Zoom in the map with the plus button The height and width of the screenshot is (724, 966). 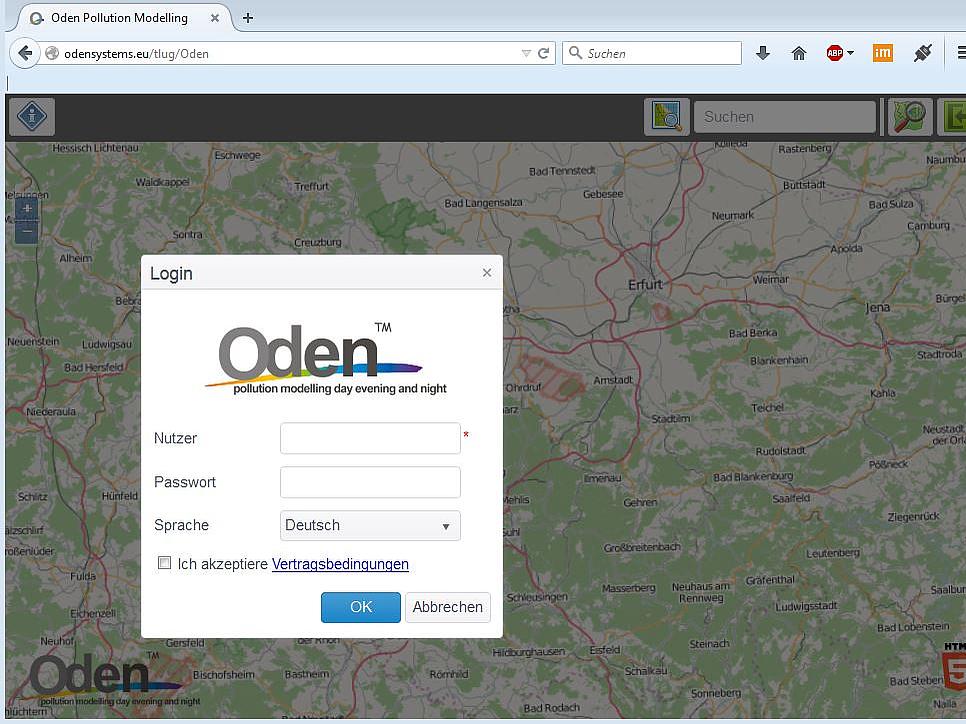pyautogui.click(x=26, y=209)
